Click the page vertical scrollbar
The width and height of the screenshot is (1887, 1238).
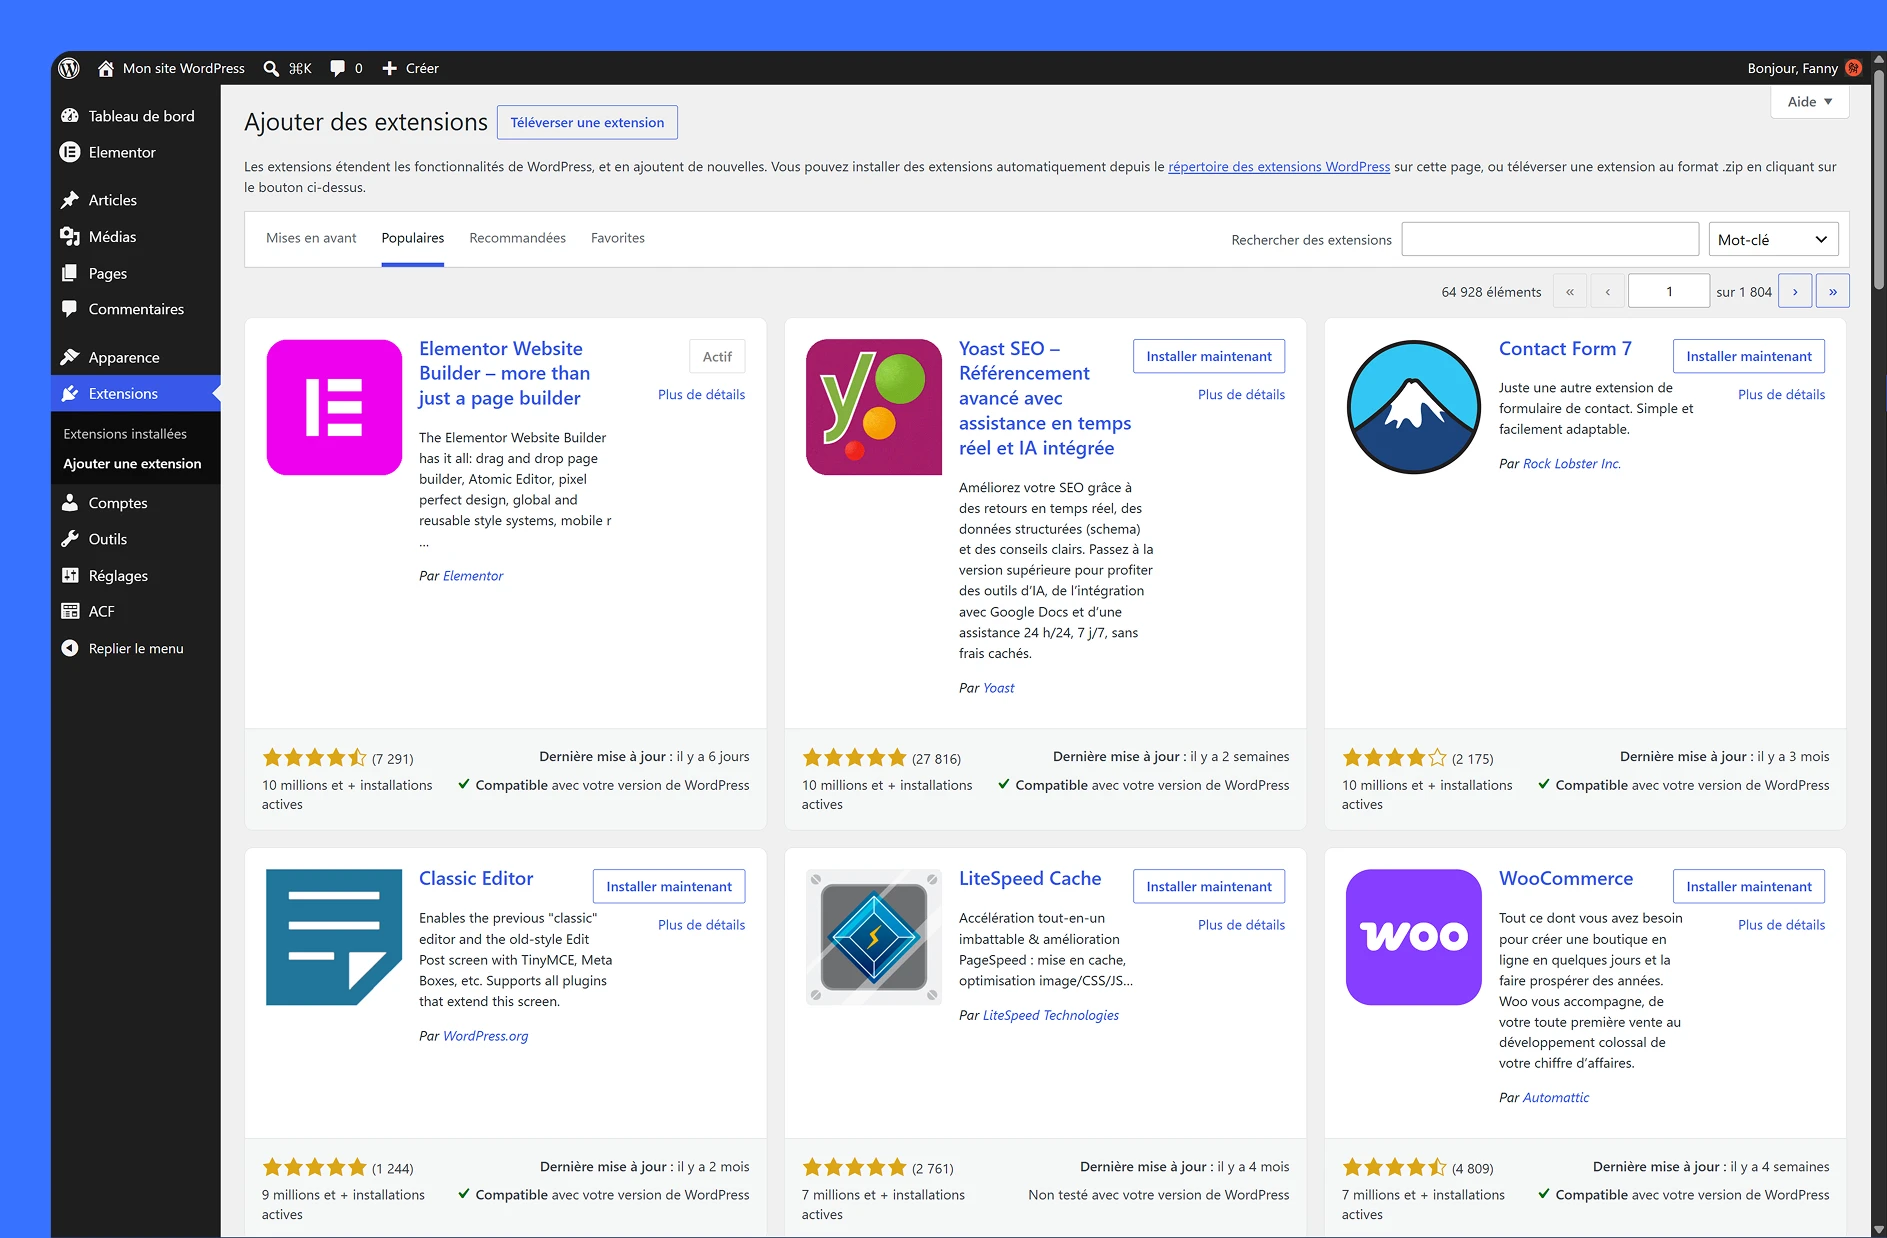pyautogui.click(x=1878, y=180)
